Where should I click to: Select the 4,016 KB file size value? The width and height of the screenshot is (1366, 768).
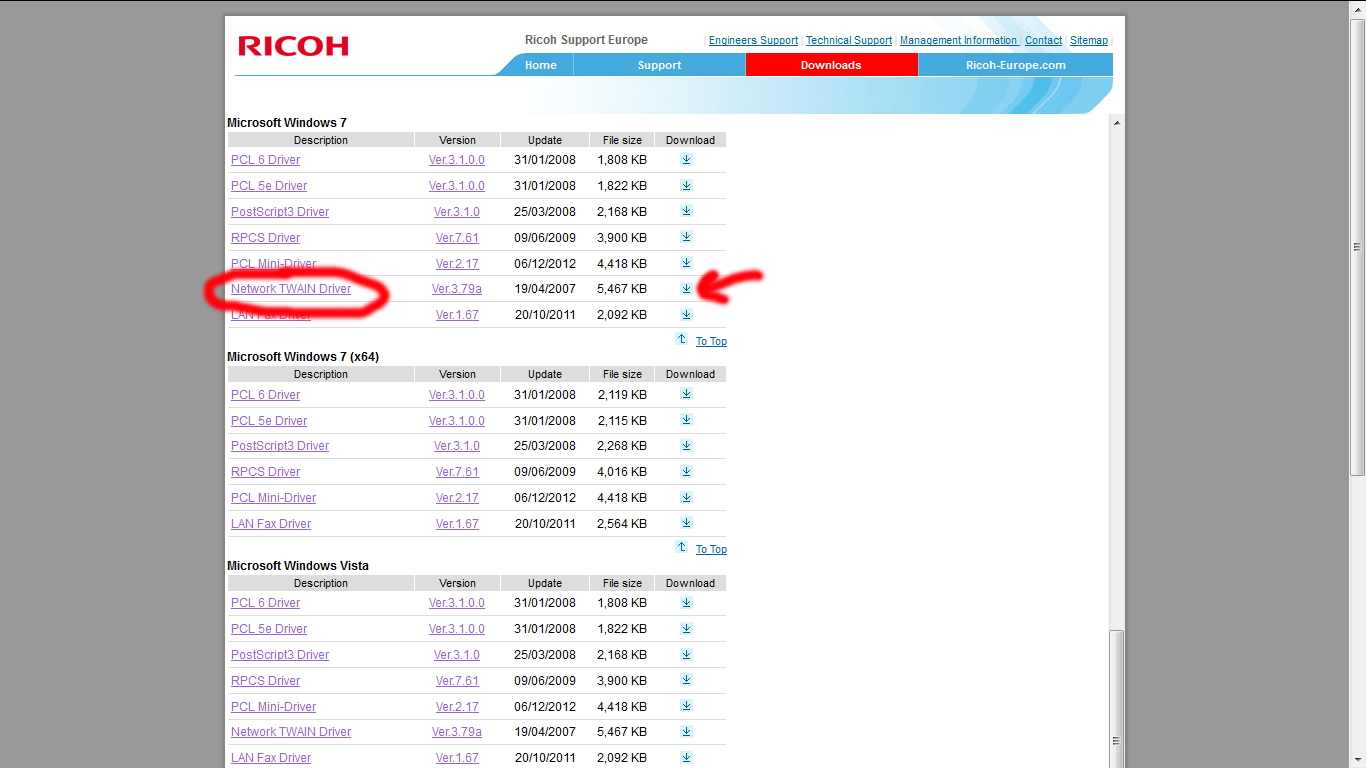622,472
